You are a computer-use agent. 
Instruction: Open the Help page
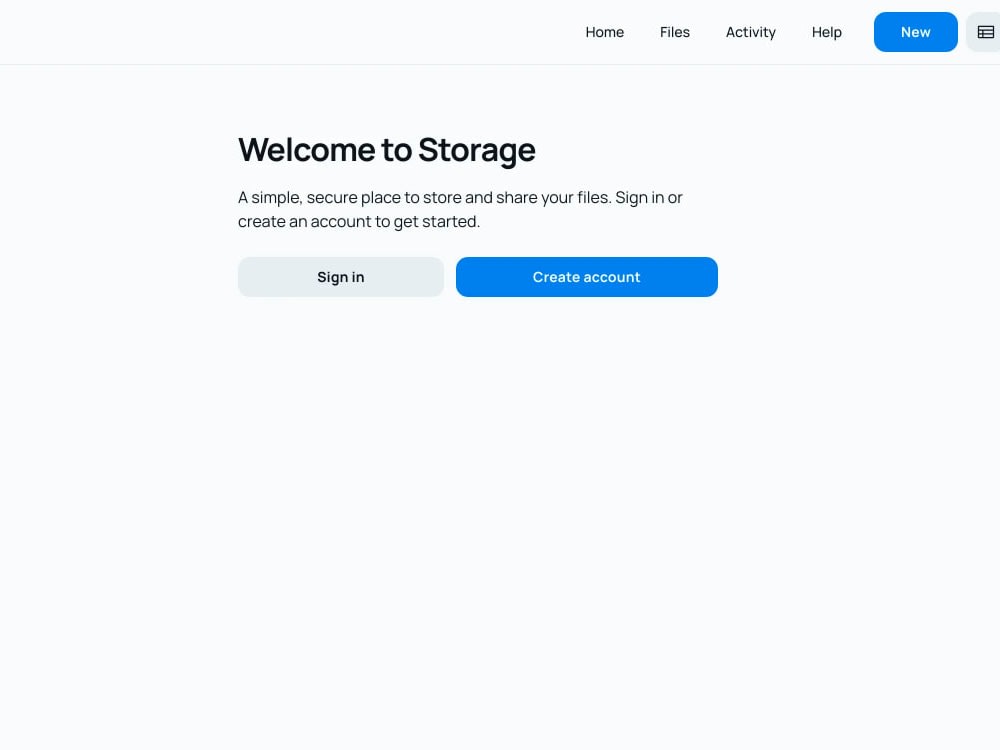[827, 32]
